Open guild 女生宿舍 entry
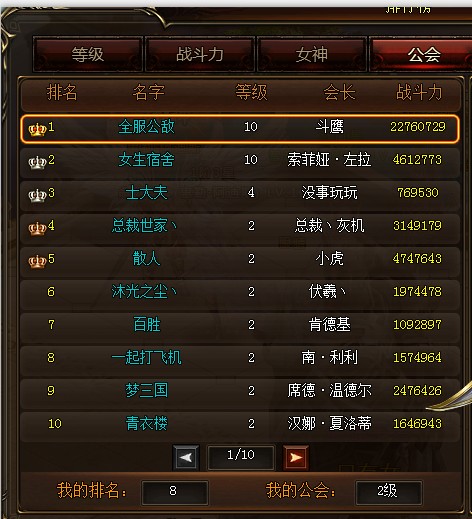 point(146,160)
